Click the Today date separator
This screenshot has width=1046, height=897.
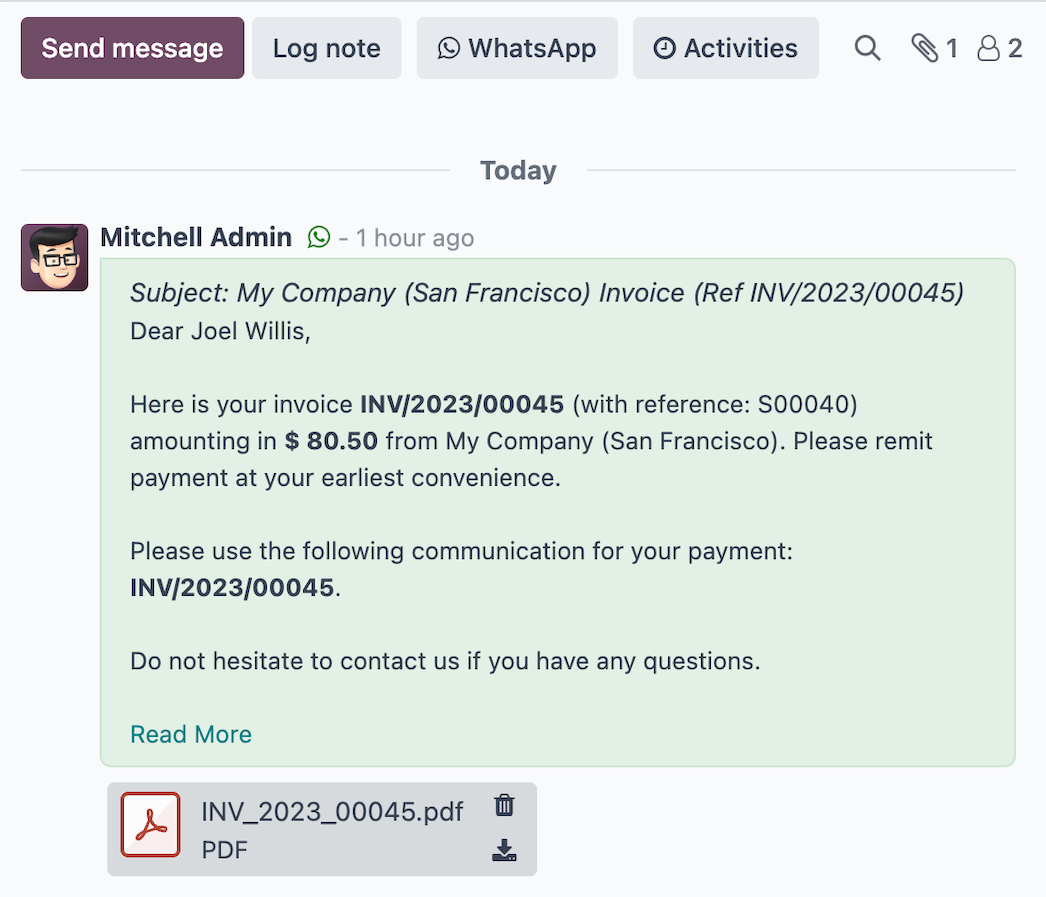coord(518,171)
